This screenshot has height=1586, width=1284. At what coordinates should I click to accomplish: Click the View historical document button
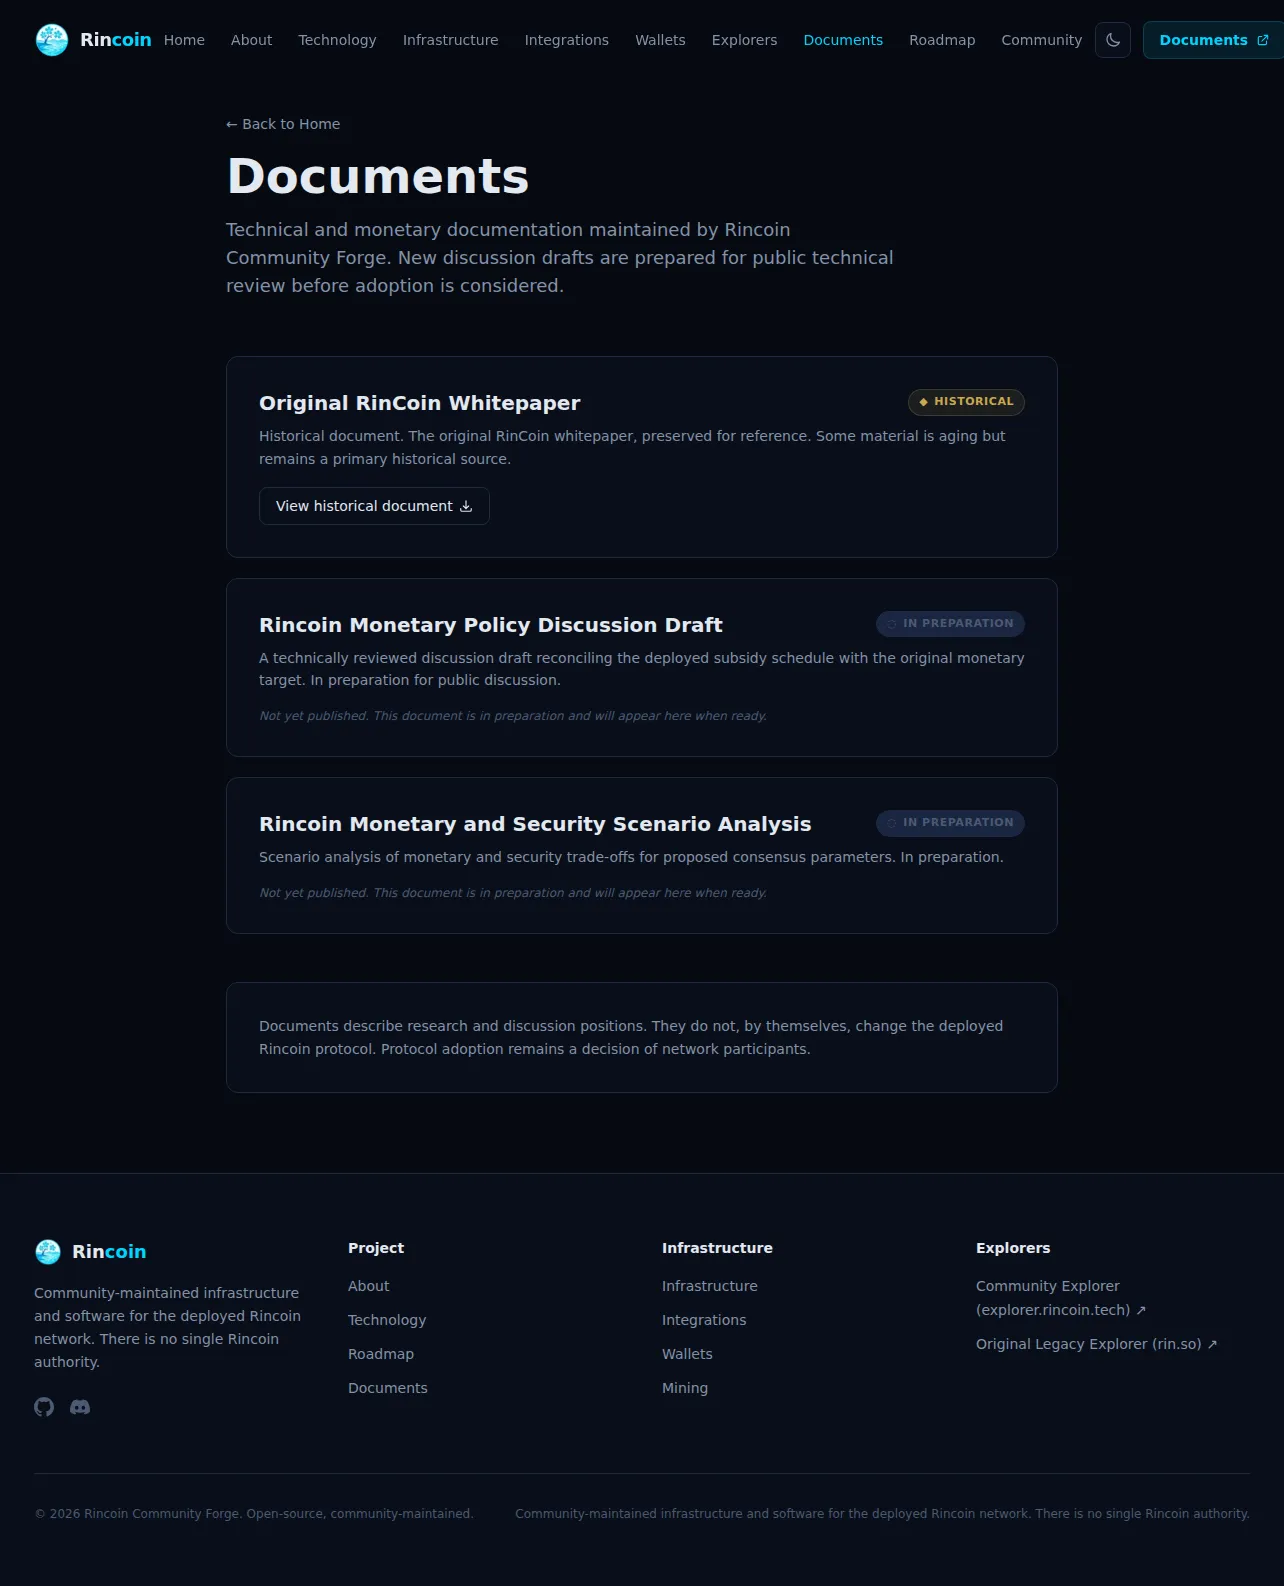tap(374, 506)
